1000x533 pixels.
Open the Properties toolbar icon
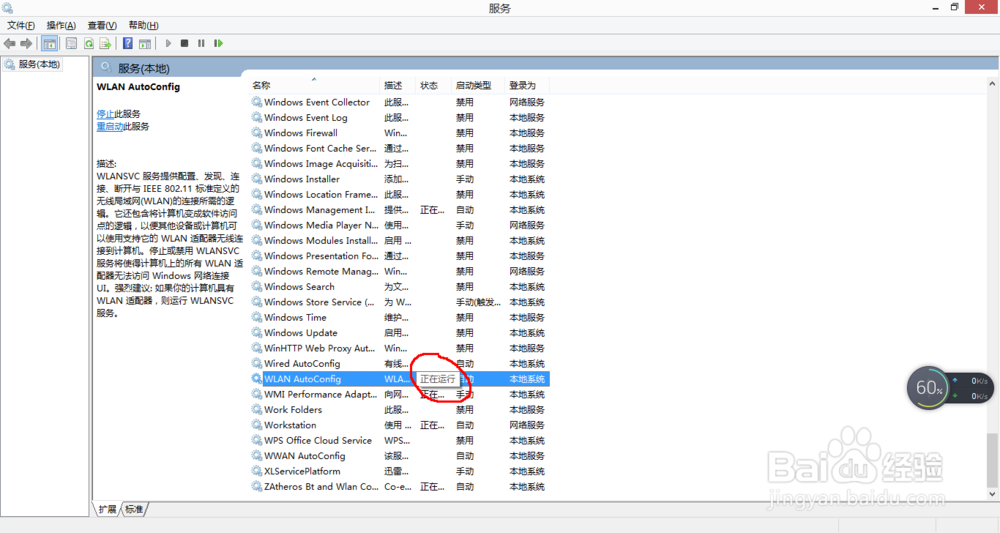(71, 43)
